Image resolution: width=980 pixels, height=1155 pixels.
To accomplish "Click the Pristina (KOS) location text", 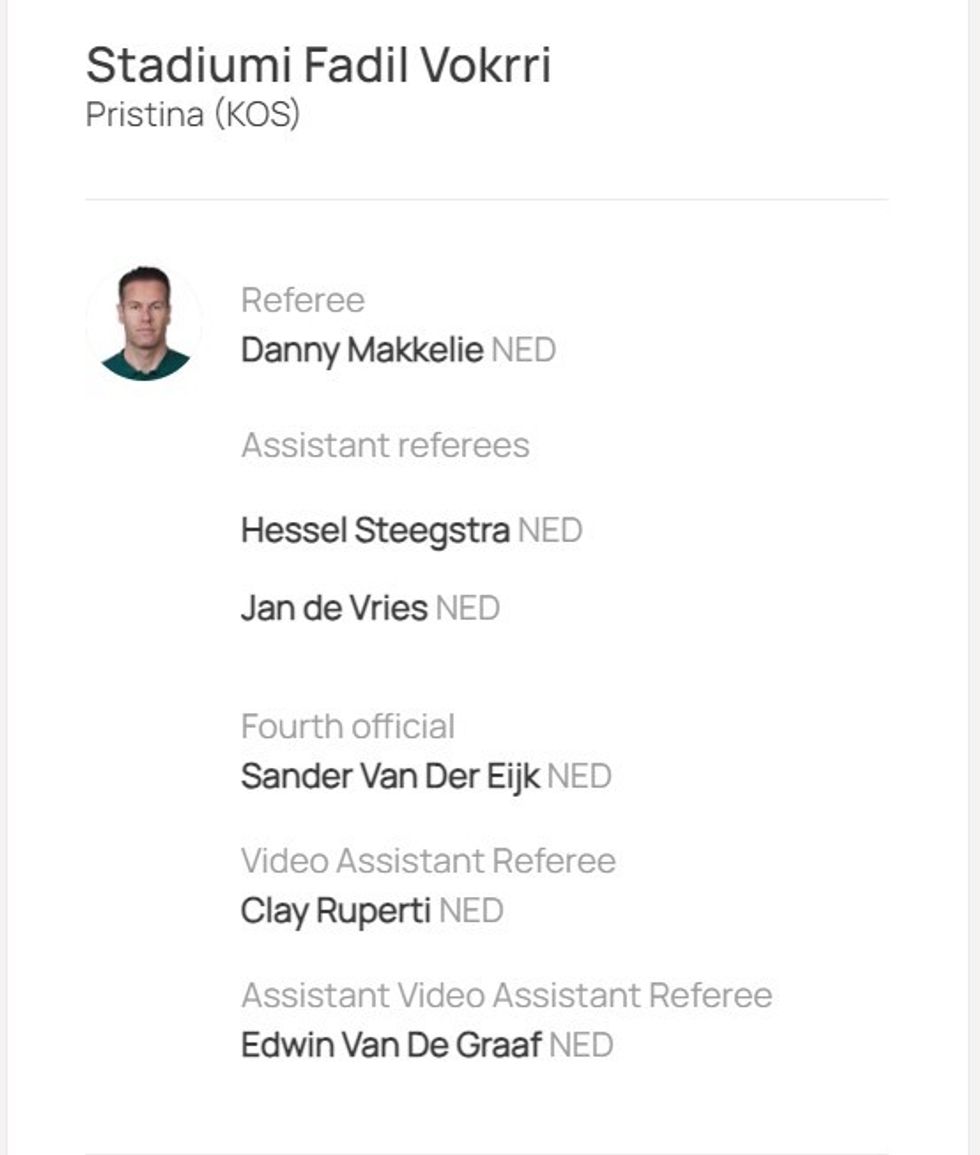I will click(193, 114).
